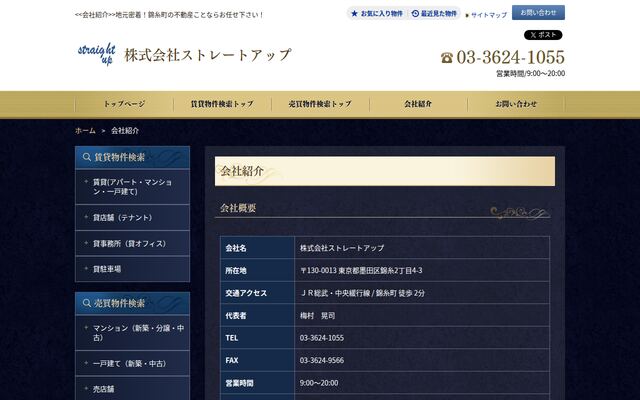Click the 株式会社ストレートアップ header title
The height and width of the screenshot is (400, 640).
208,55
